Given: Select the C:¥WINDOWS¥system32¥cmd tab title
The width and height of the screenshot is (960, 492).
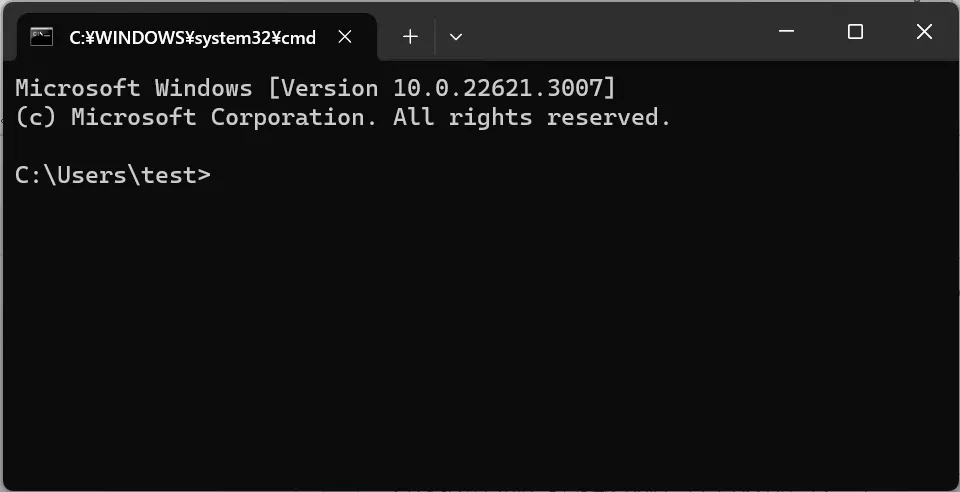Looking at the screenshot, I should point(192,38).
